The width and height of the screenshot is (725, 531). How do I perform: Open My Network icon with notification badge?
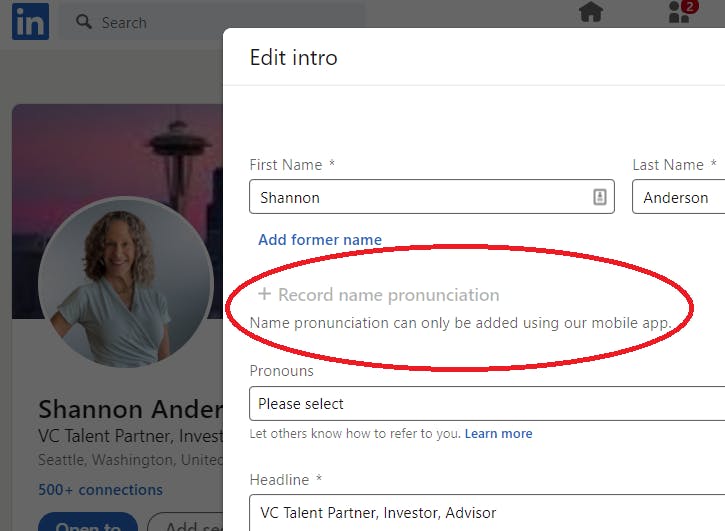pos(682,12)
